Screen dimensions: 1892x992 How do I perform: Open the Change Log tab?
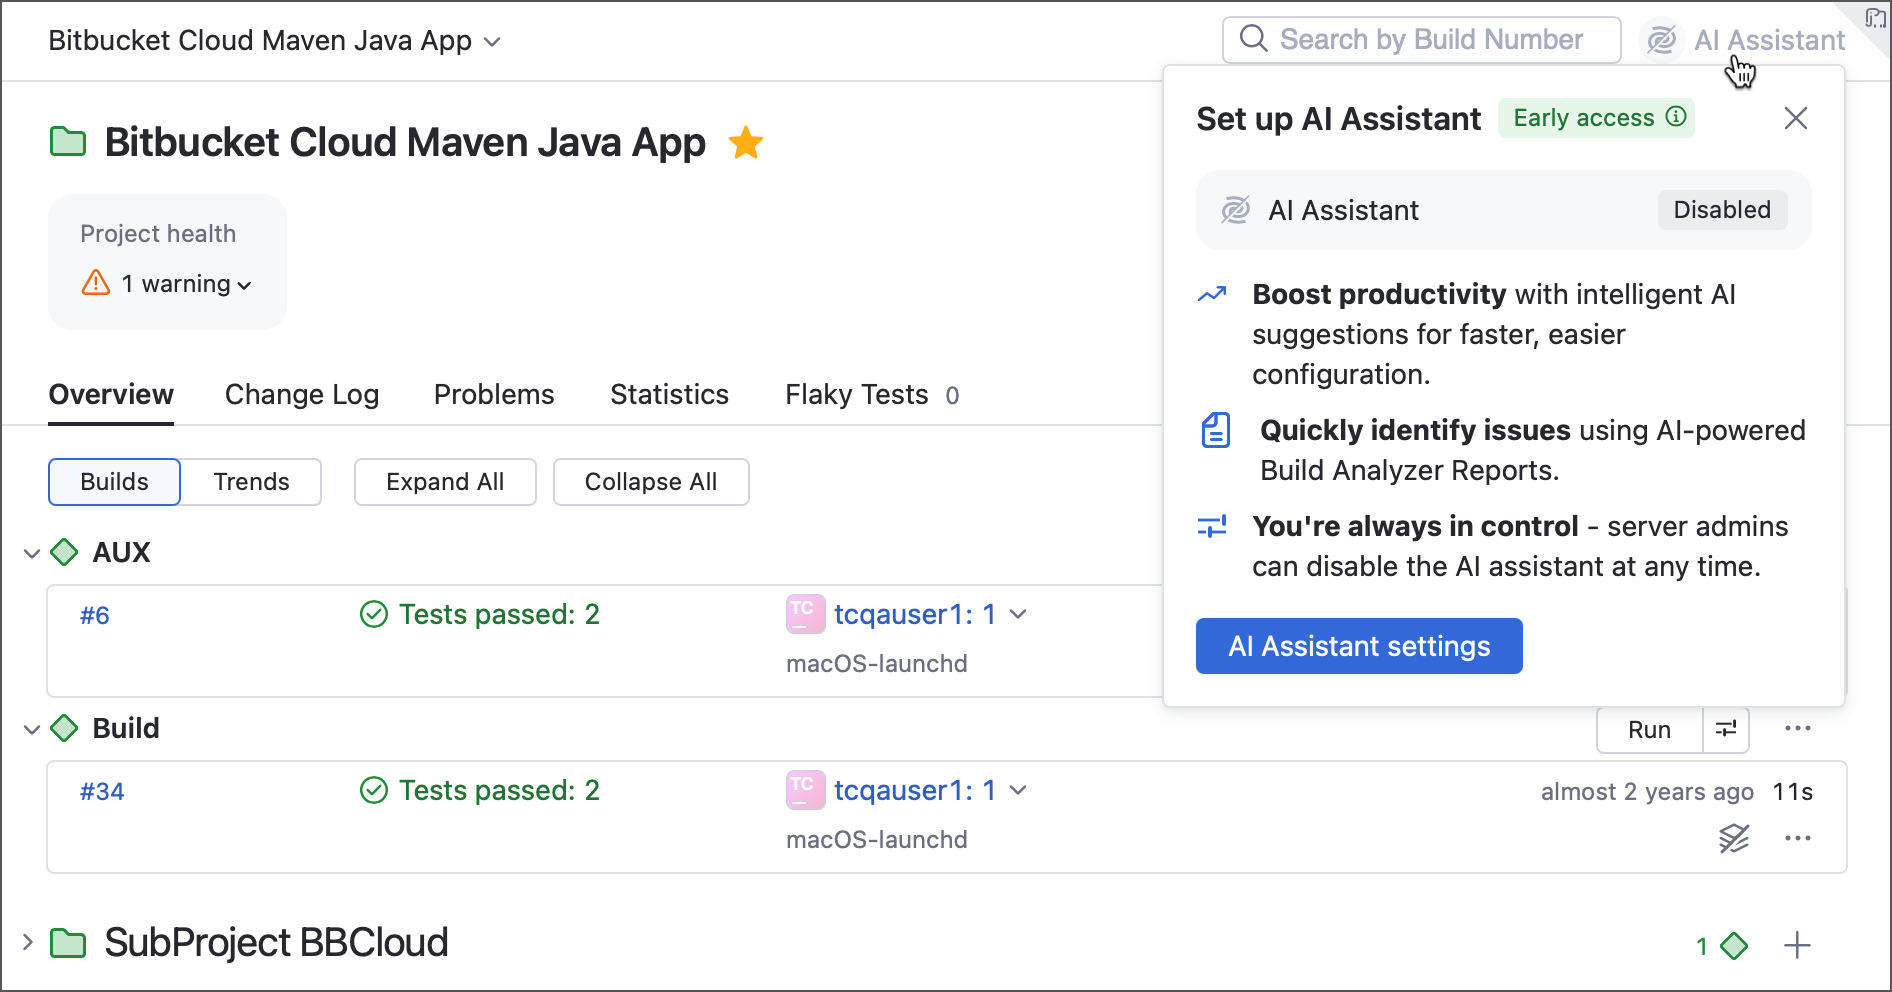click(x=301, y=394)
